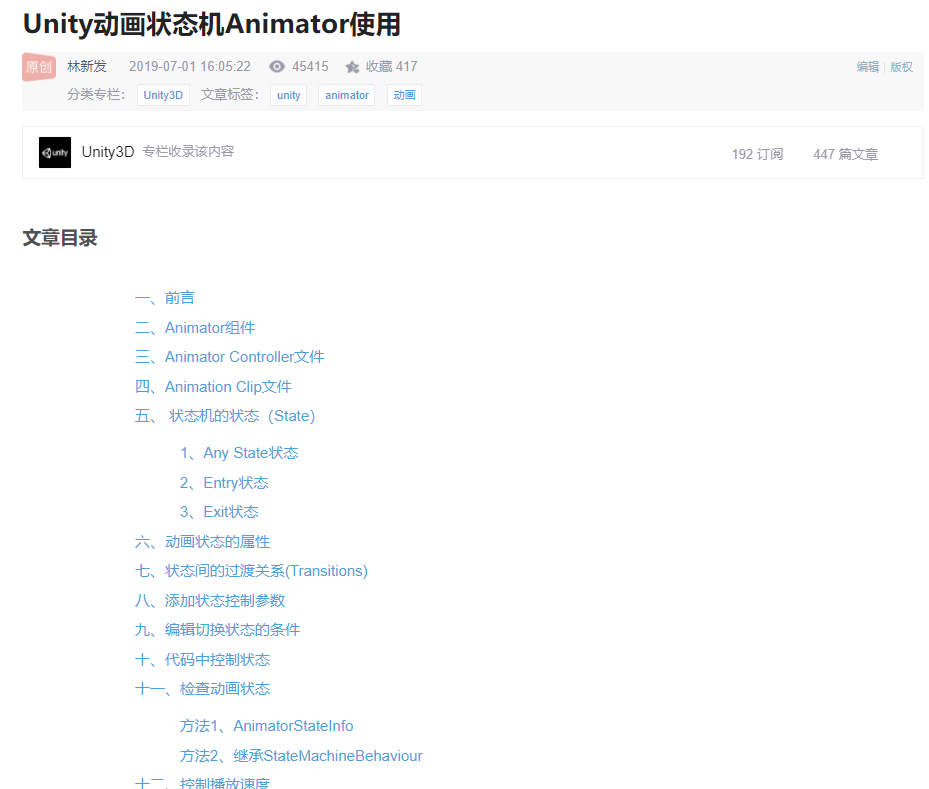Click the Unity3D column logo thumbnail
Screen dimensions: 929x789
[x=55, y=152]
